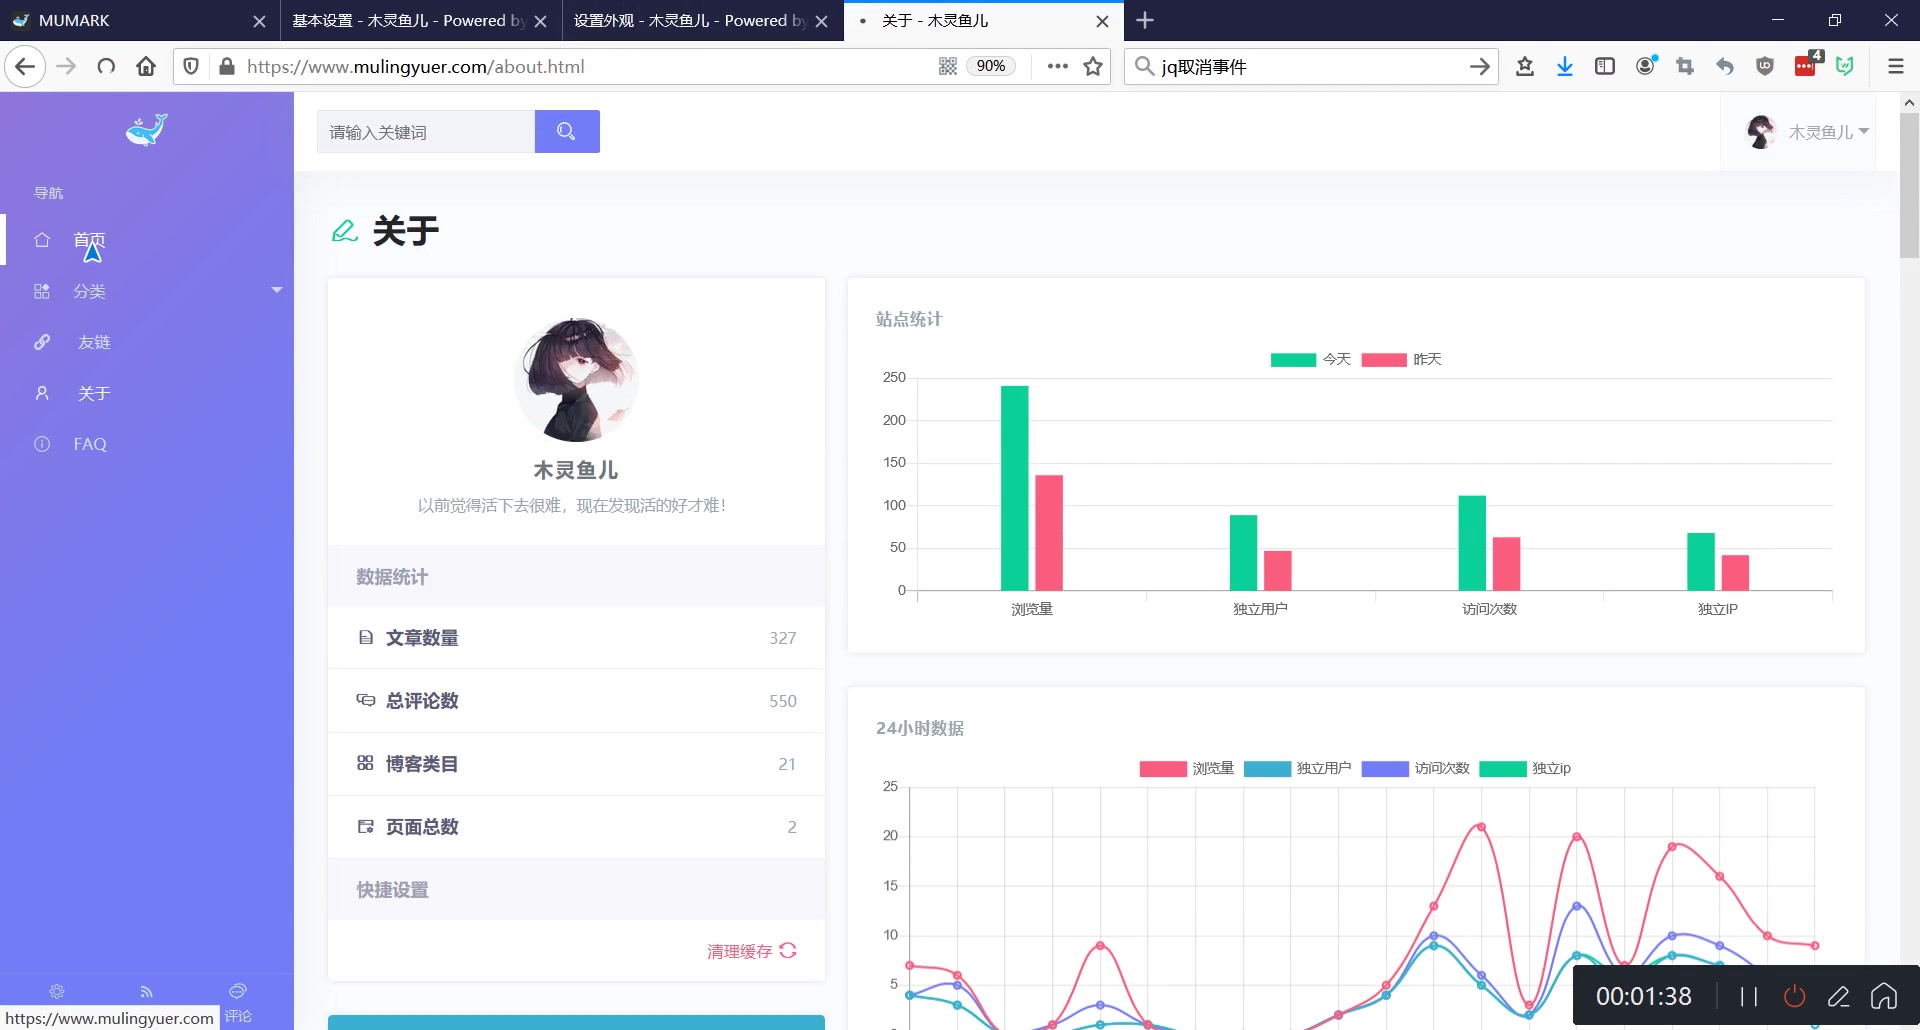Open the page actions three-dot menu
Screen dimensions: 1920x1030
coord(1057,67)
